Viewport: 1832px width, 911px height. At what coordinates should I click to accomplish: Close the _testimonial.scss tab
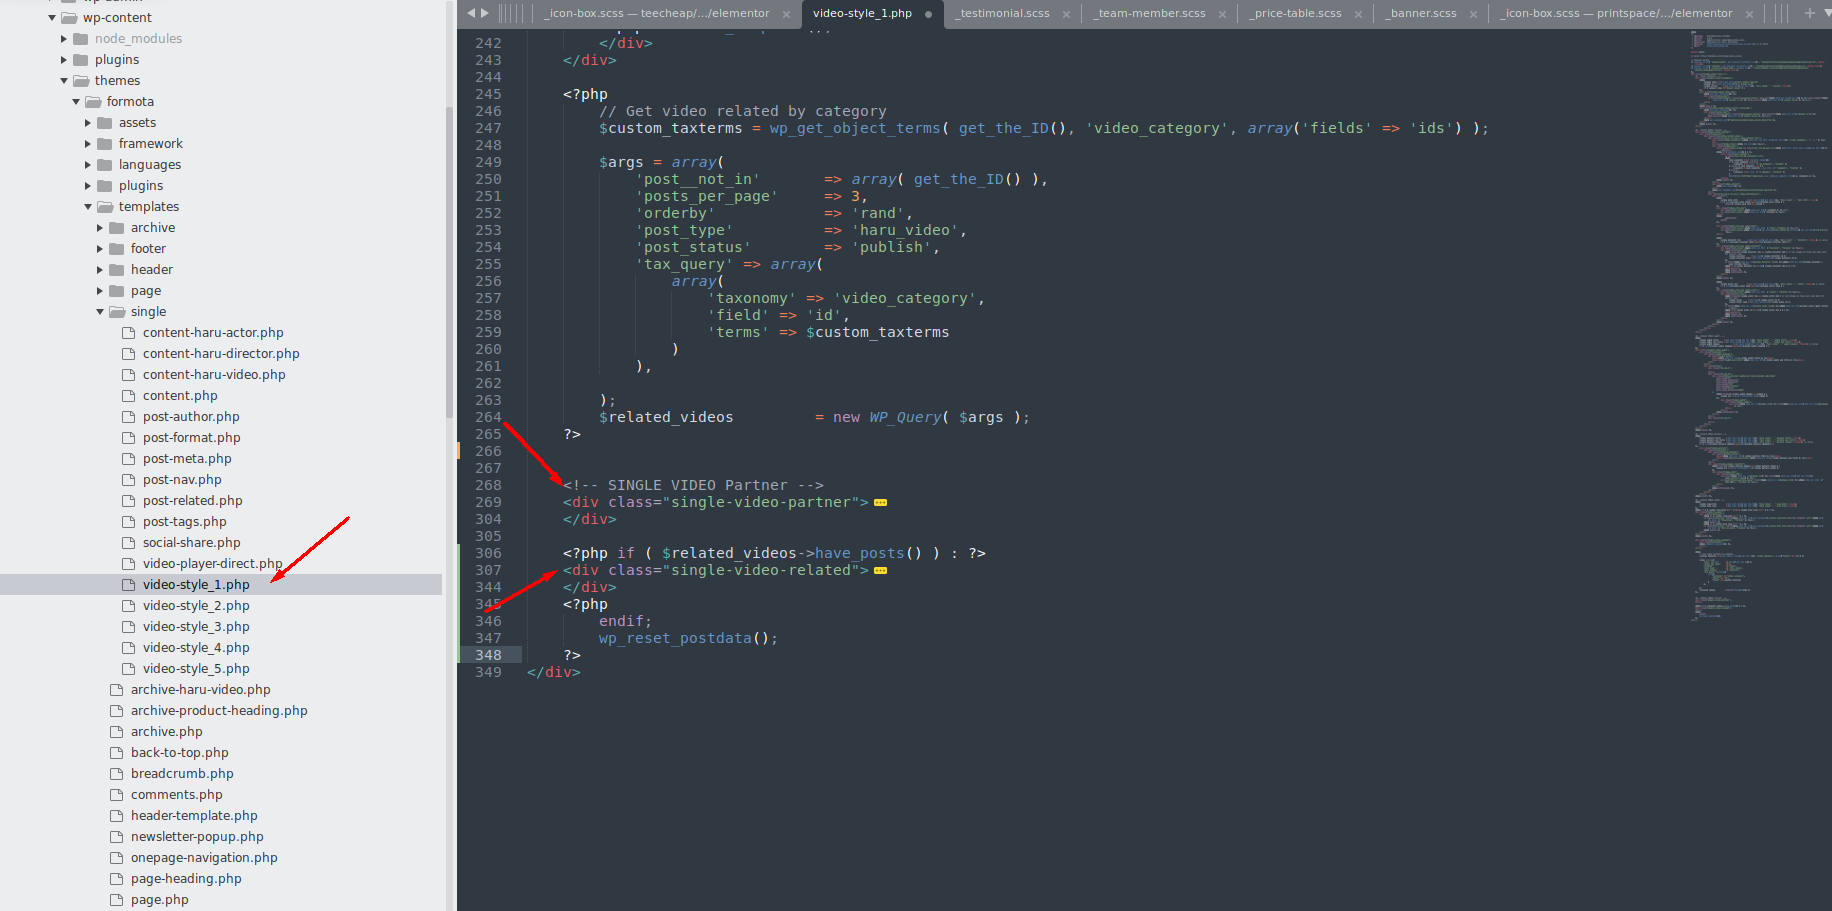coord(1066,14)
